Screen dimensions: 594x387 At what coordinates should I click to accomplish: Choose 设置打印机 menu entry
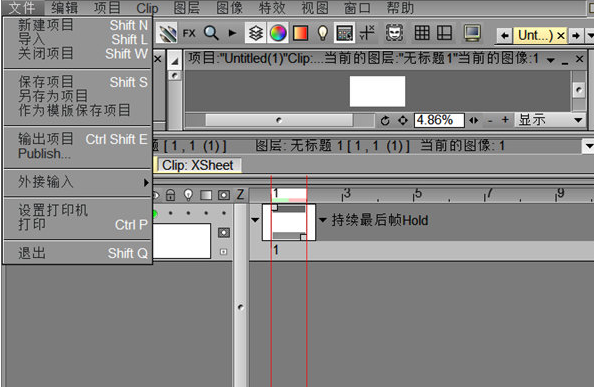click(78, 210)
